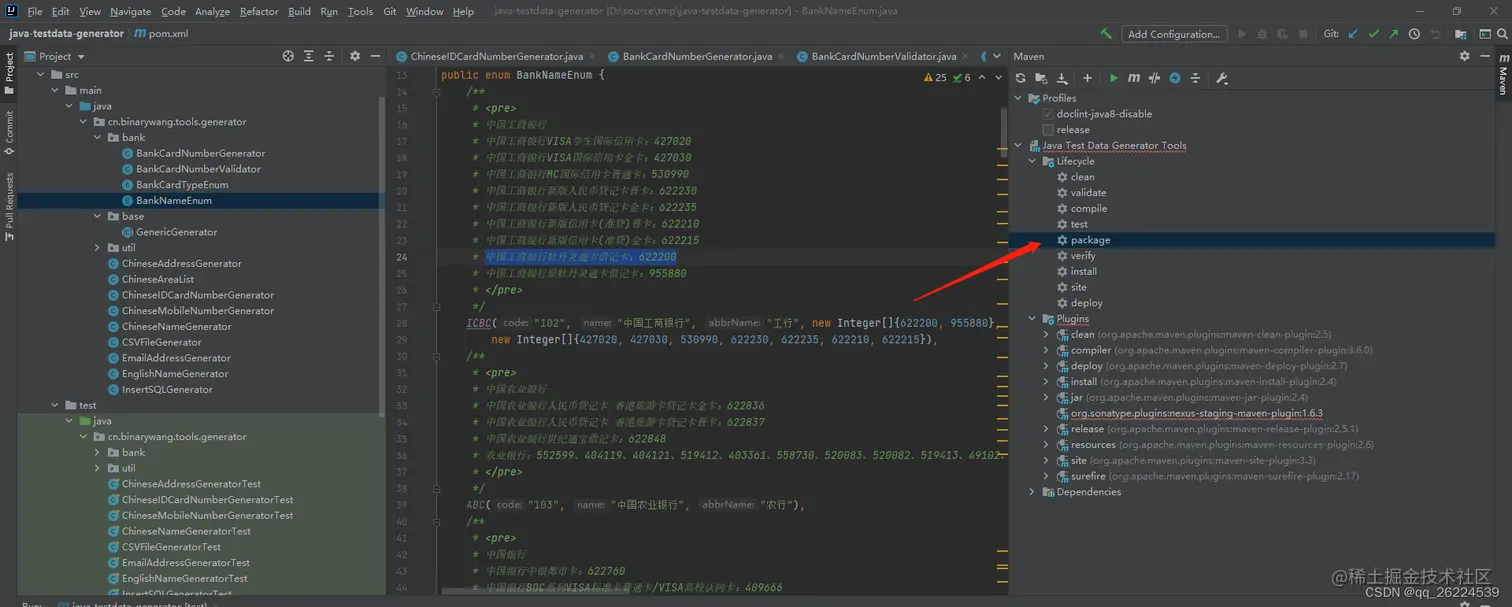Expand all in Project panel toolbar

[x=308, y=56]
